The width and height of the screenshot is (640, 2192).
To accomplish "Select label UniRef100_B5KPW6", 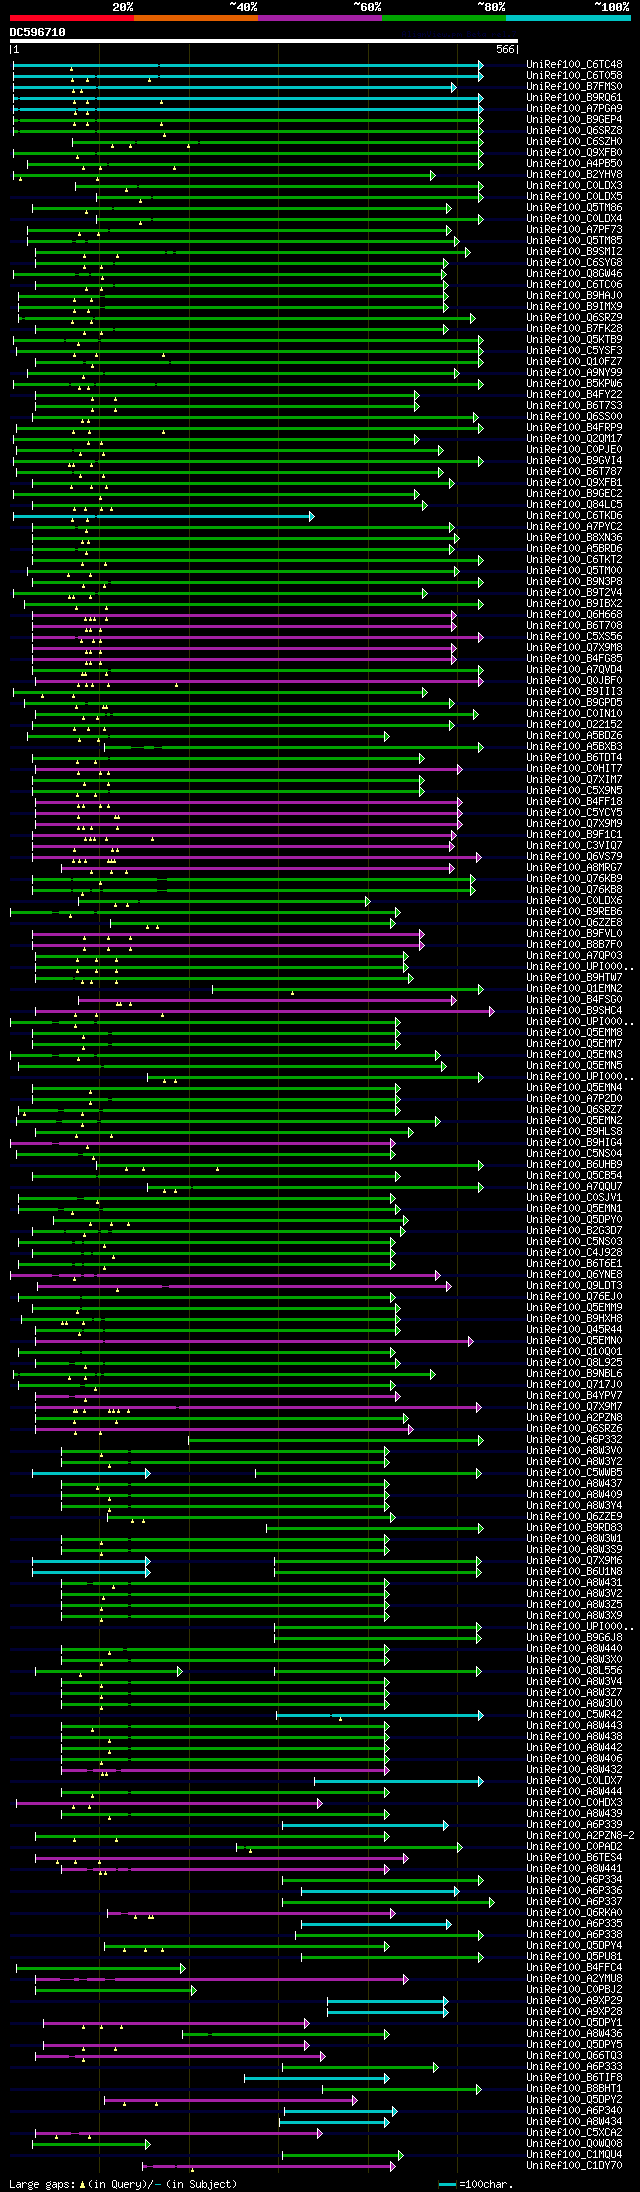I will point(574,384).
